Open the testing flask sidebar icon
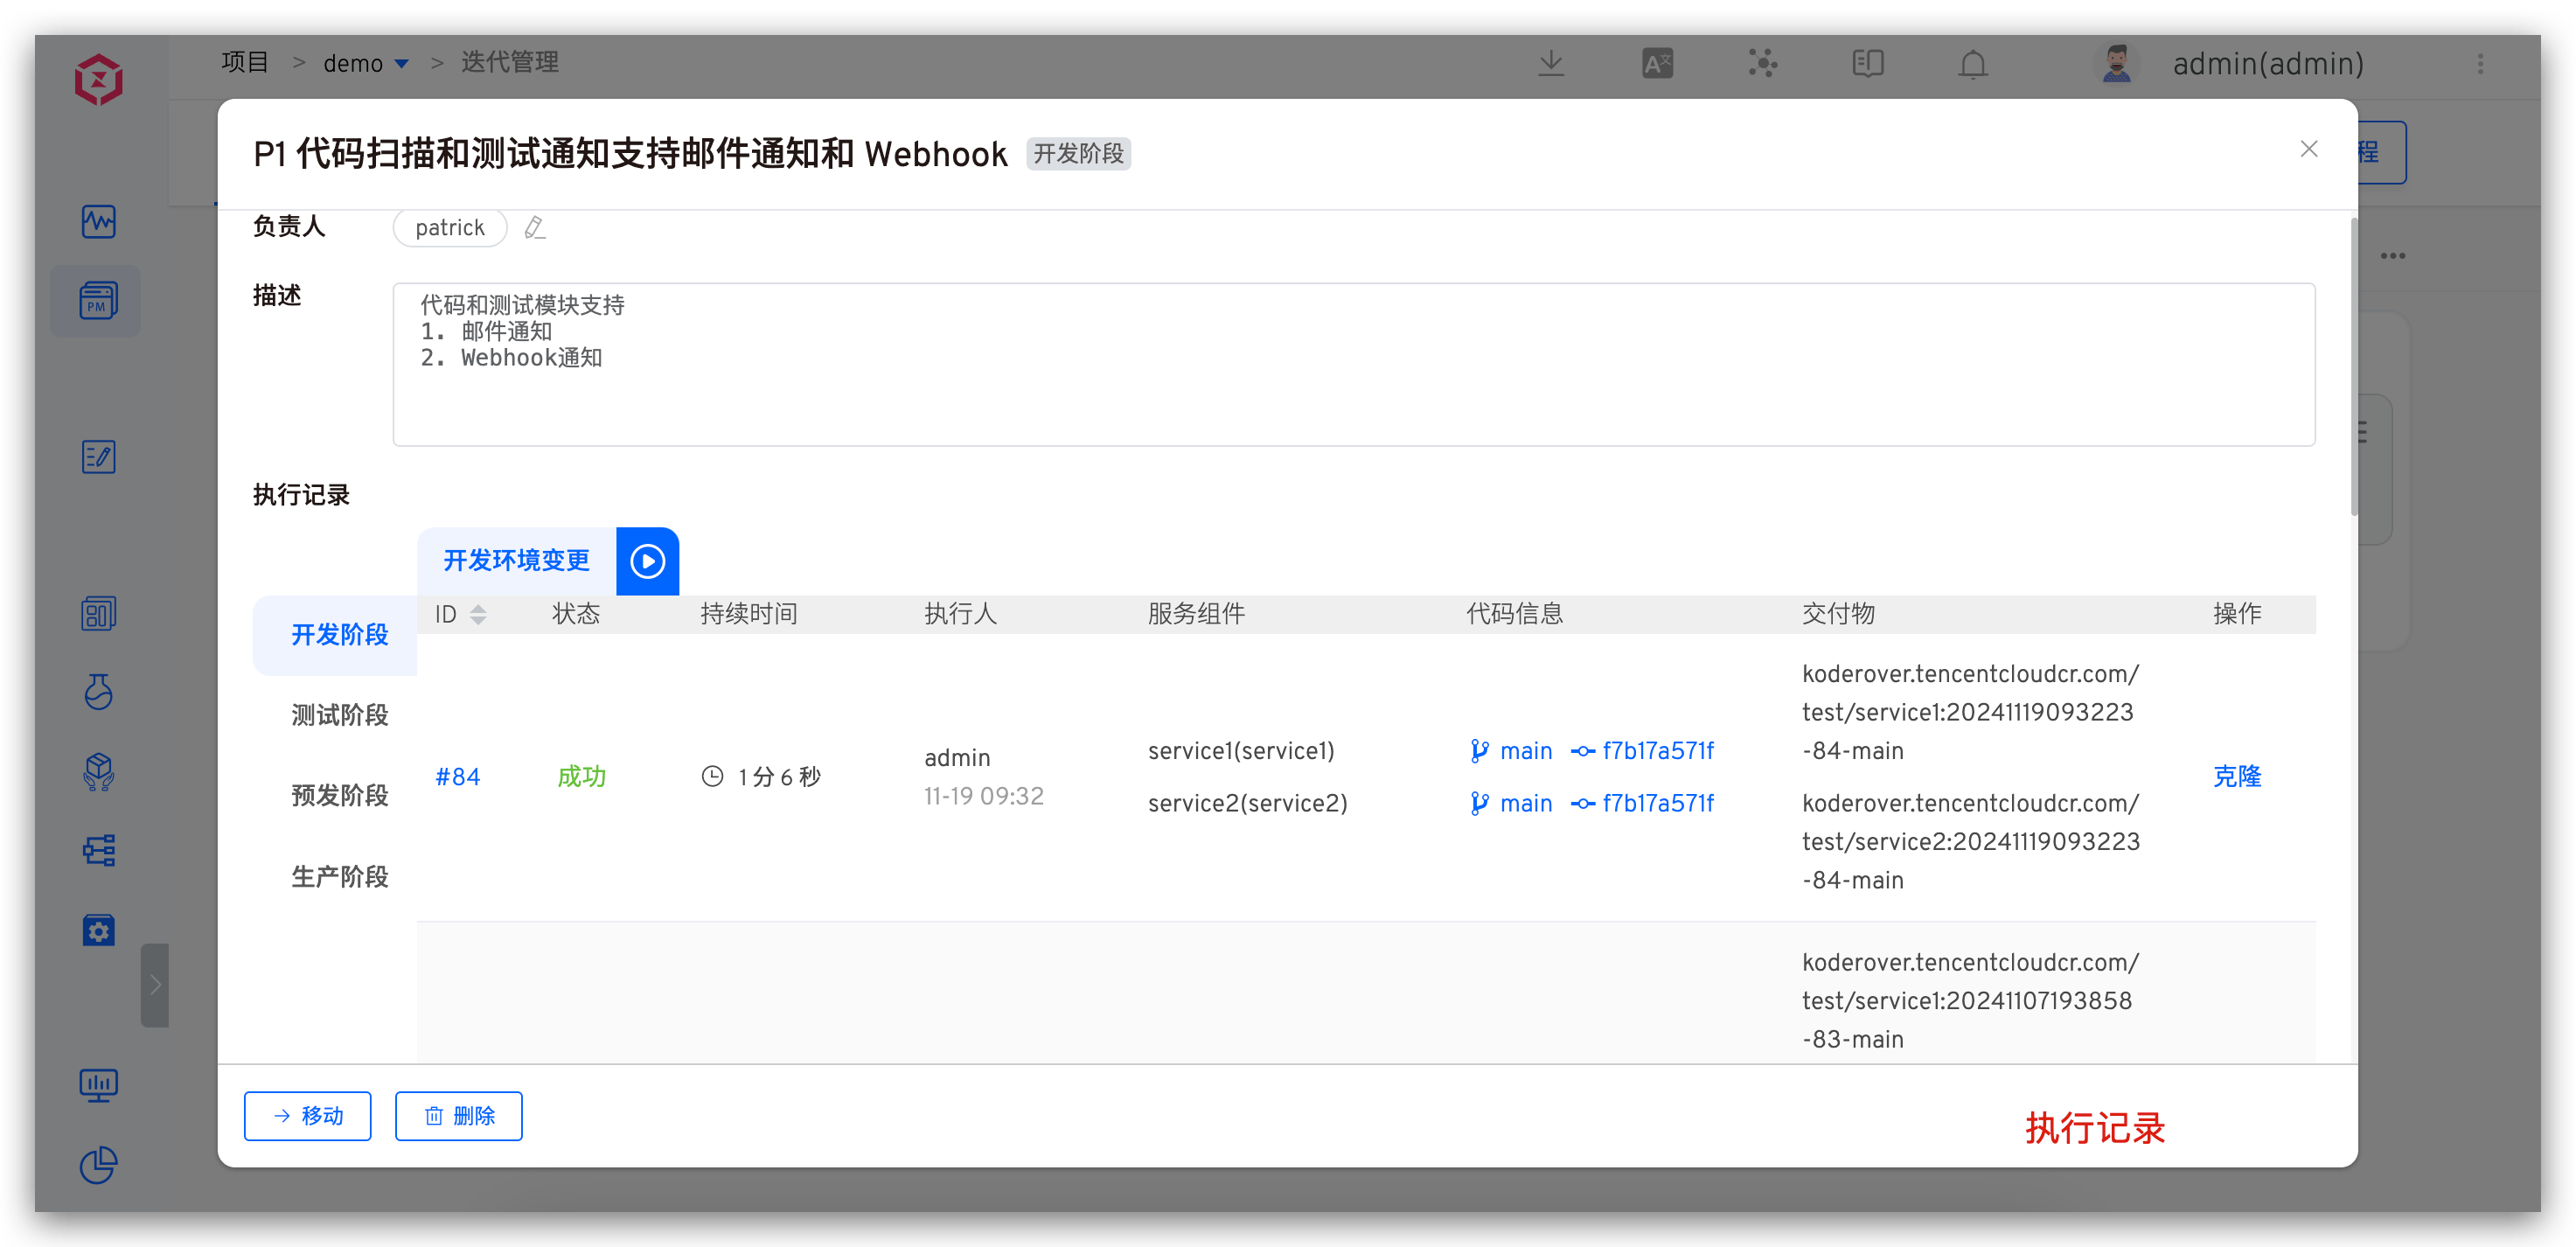Image resolution: width=2576 pixels, height=1247 pixels. point(98,691)
